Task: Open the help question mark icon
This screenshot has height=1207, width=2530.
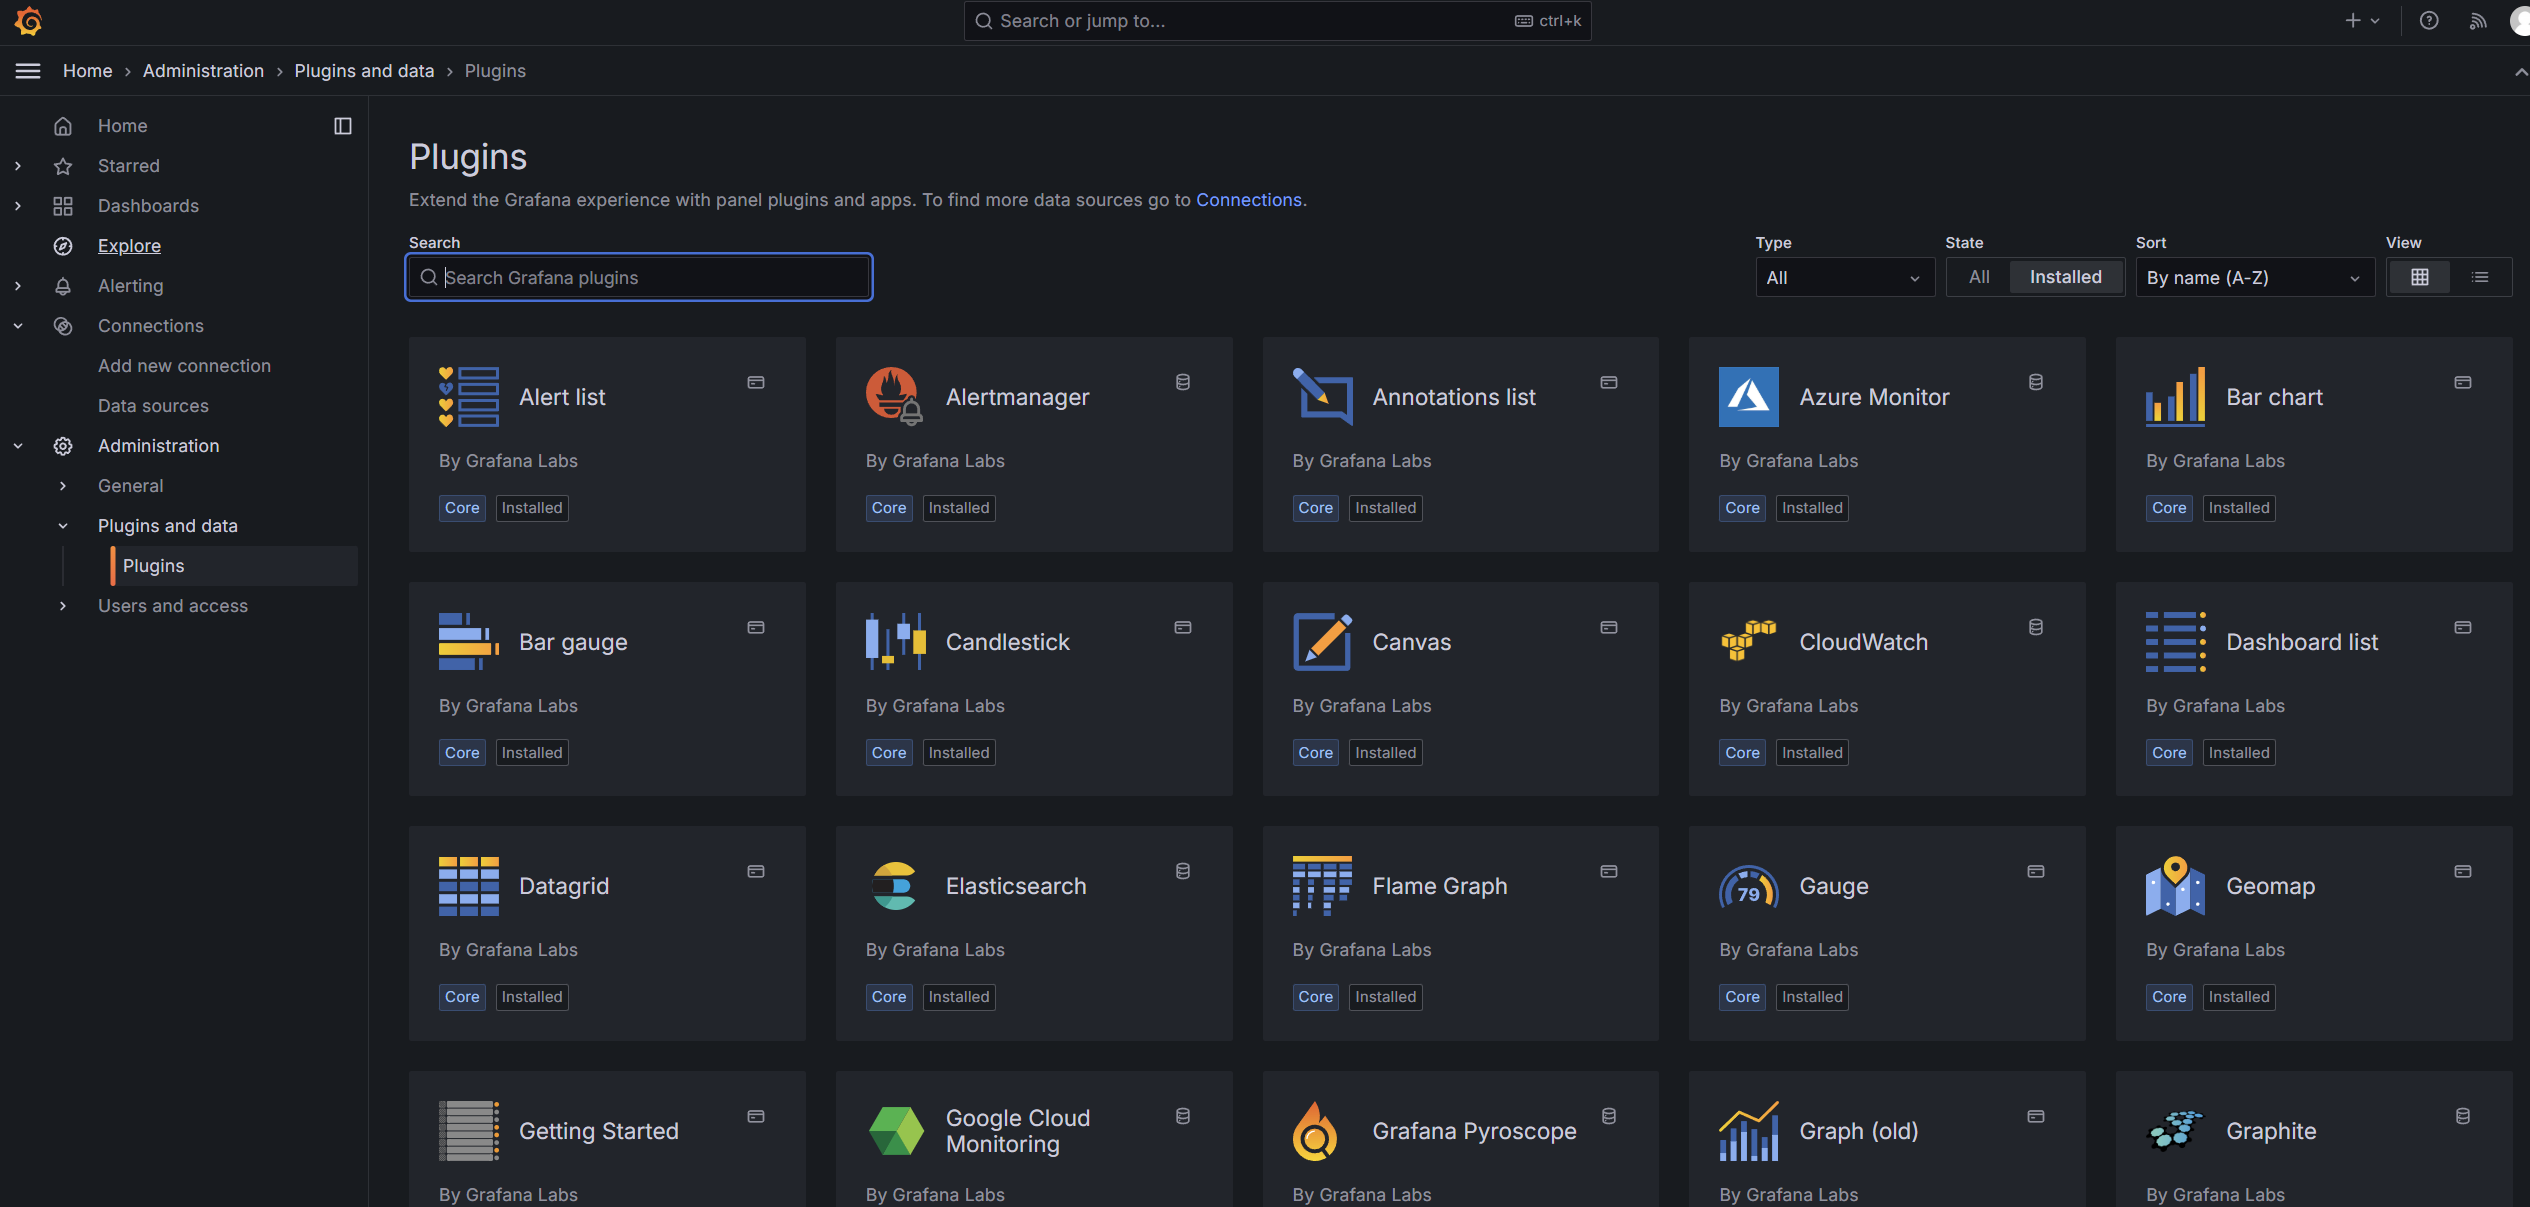Action: click(x=2429, y=21)
